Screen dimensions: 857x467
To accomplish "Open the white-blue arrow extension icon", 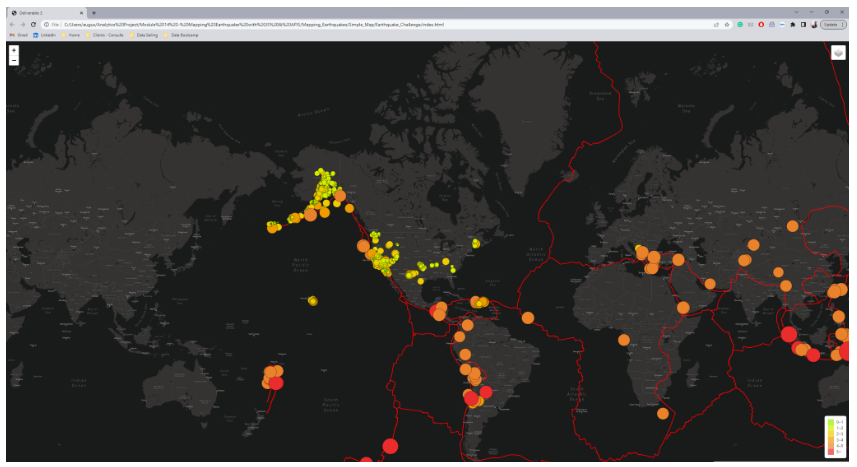I will 782,25.
